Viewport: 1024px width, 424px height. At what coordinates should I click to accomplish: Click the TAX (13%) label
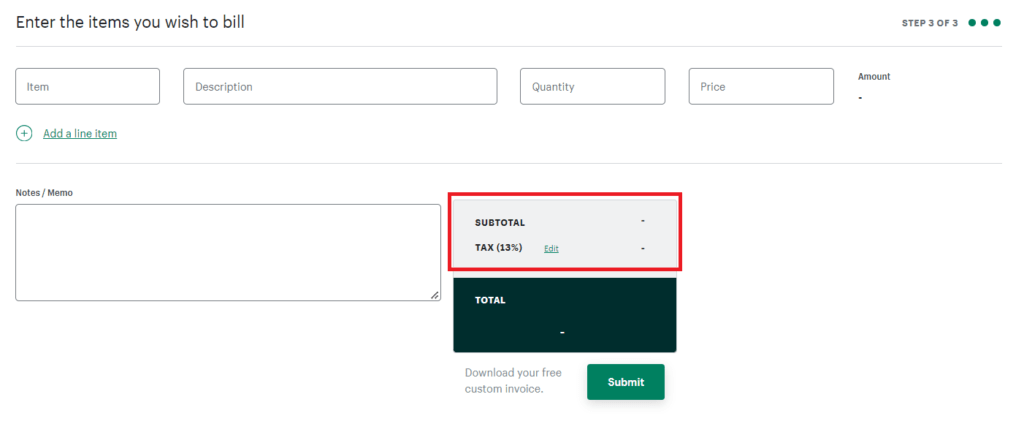(x=500, y=247)
